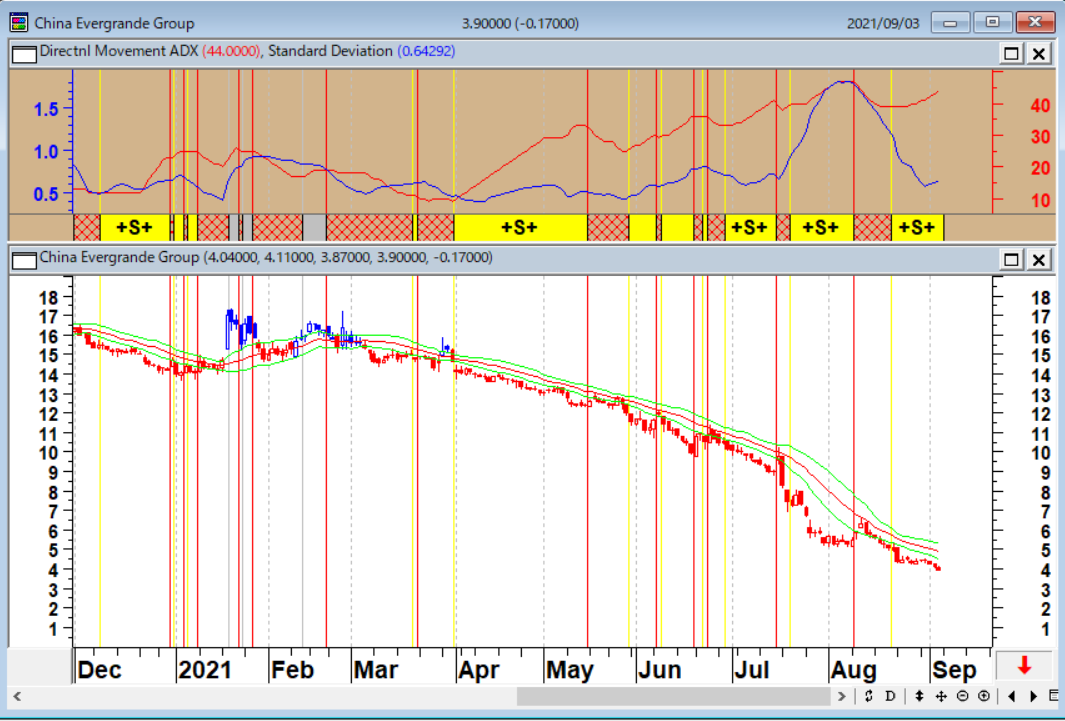Close the China Evergrande Group price pane
Image resolution: width=1065 pixels, height=721 pixels.
point(1039,259)
